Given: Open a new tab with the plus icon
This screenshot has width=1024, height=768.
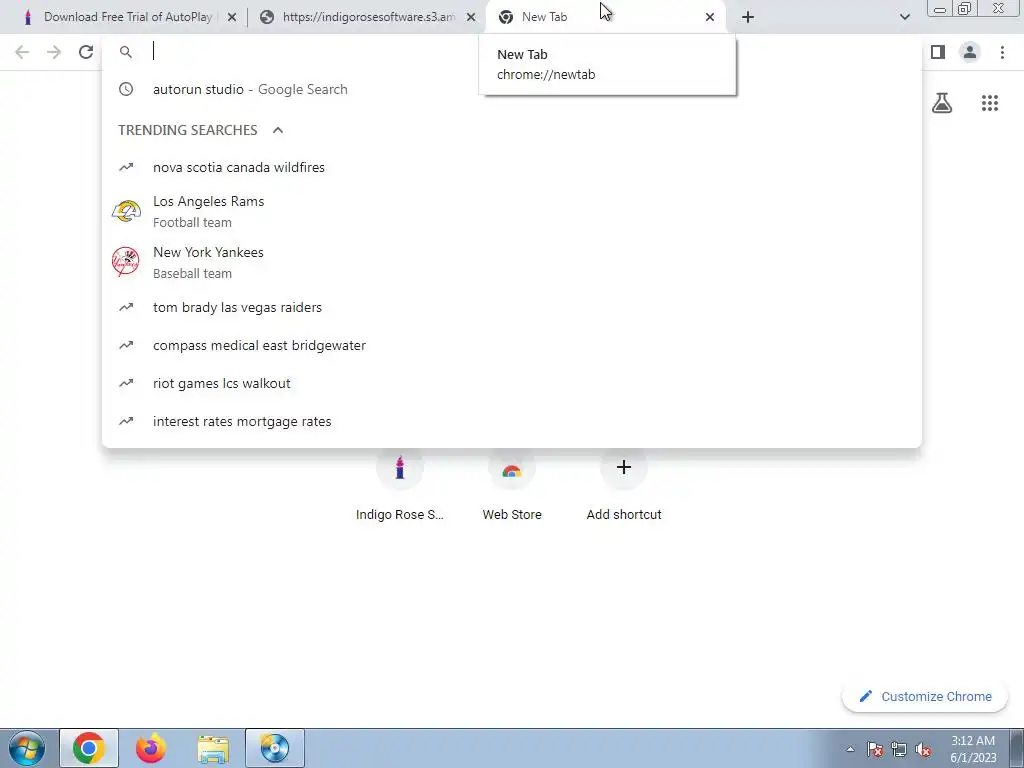Looking at the screenshot, I should click(x=748, y=17).
